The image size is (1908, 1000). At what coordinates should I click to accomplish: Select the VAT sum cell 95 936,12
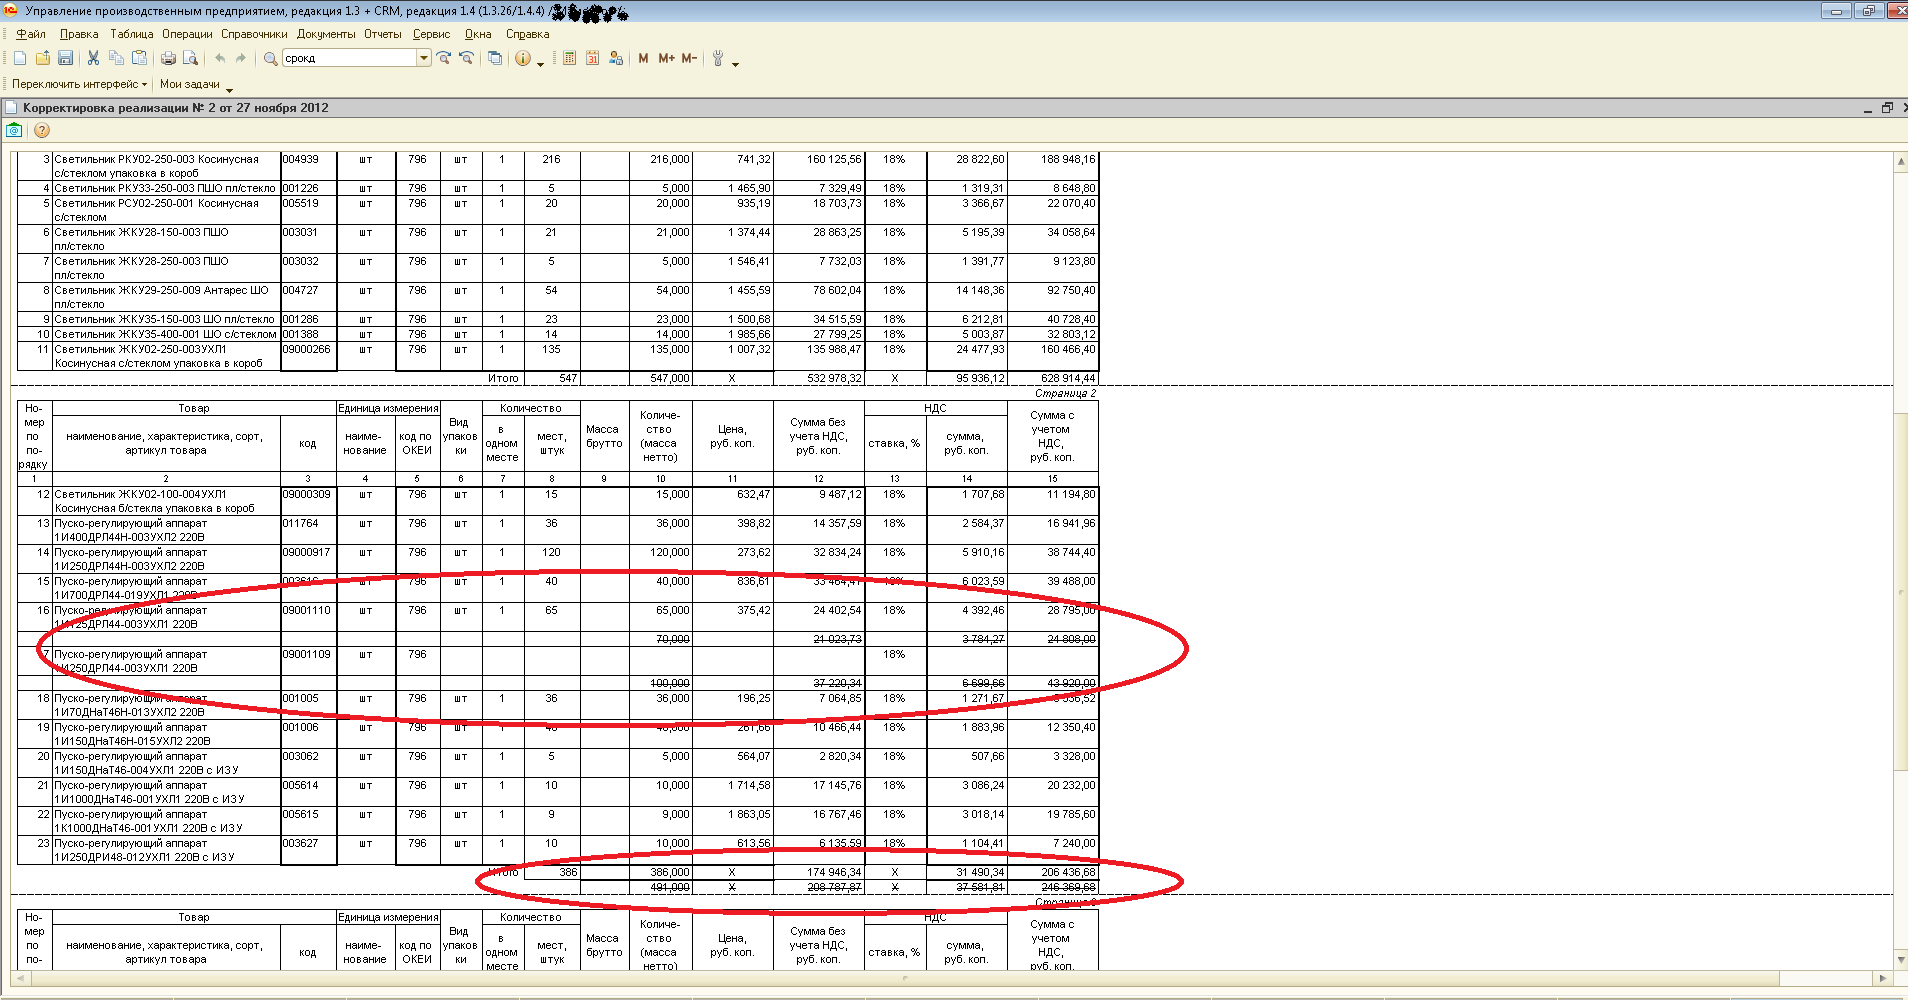point(967,378)
